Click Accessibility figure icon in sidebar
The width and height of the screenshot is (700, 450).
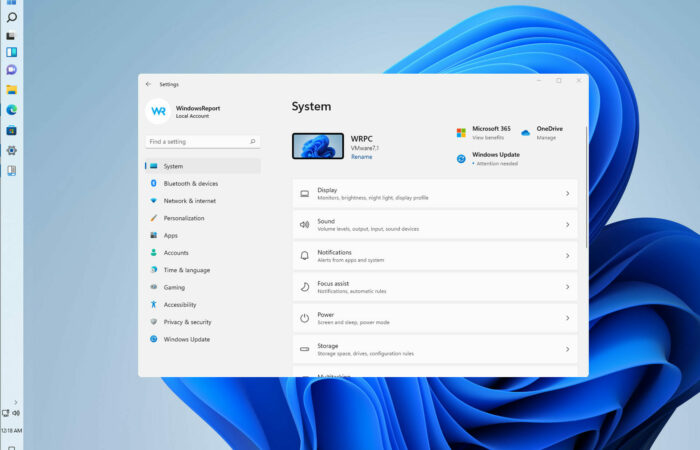(x=154, y=304)
